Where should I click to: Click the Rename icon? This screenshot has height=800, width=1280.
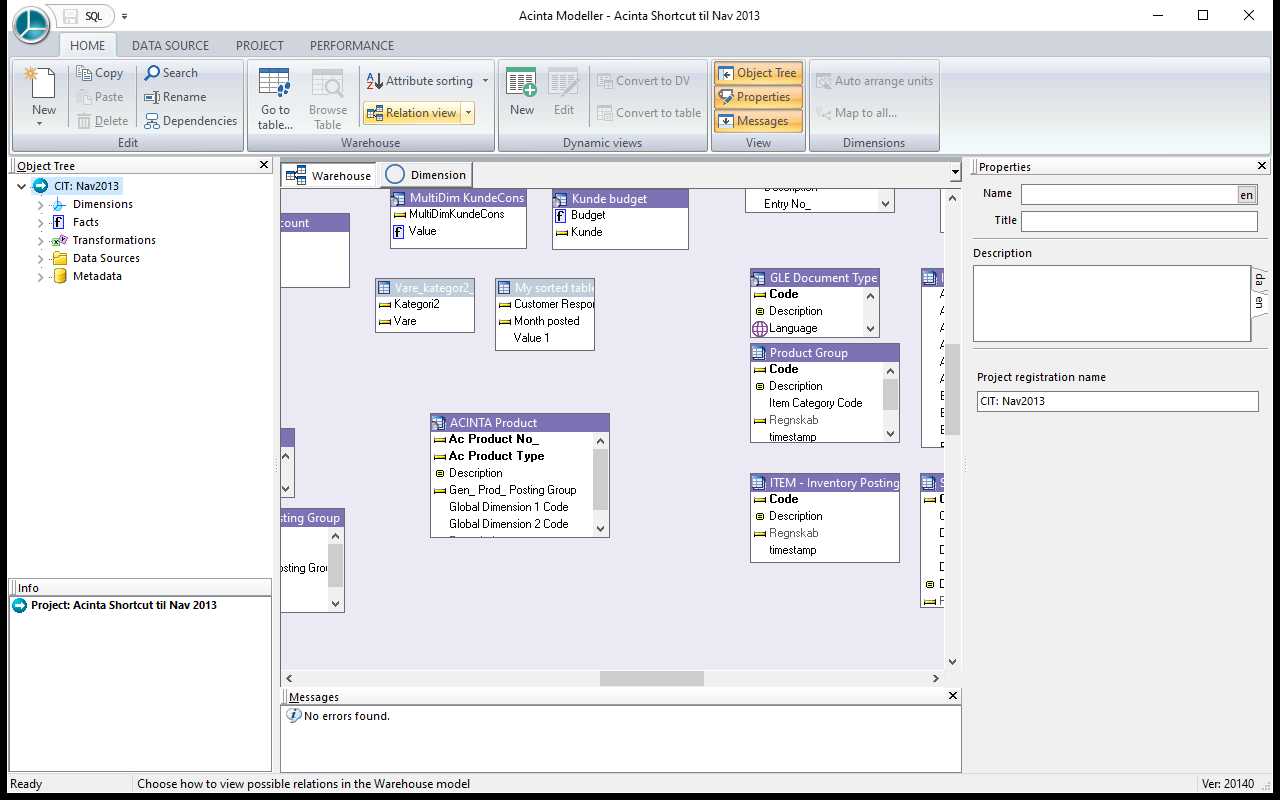point(152,97)
